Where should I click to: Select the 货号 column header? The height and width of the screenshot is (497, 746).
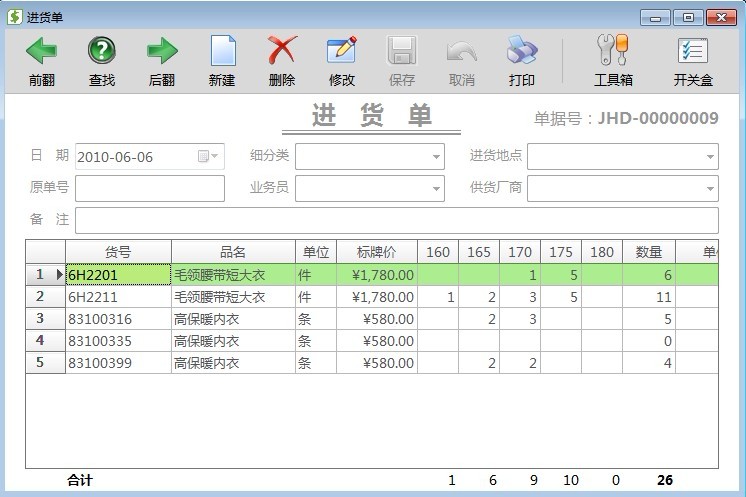[x=118, y=252]
